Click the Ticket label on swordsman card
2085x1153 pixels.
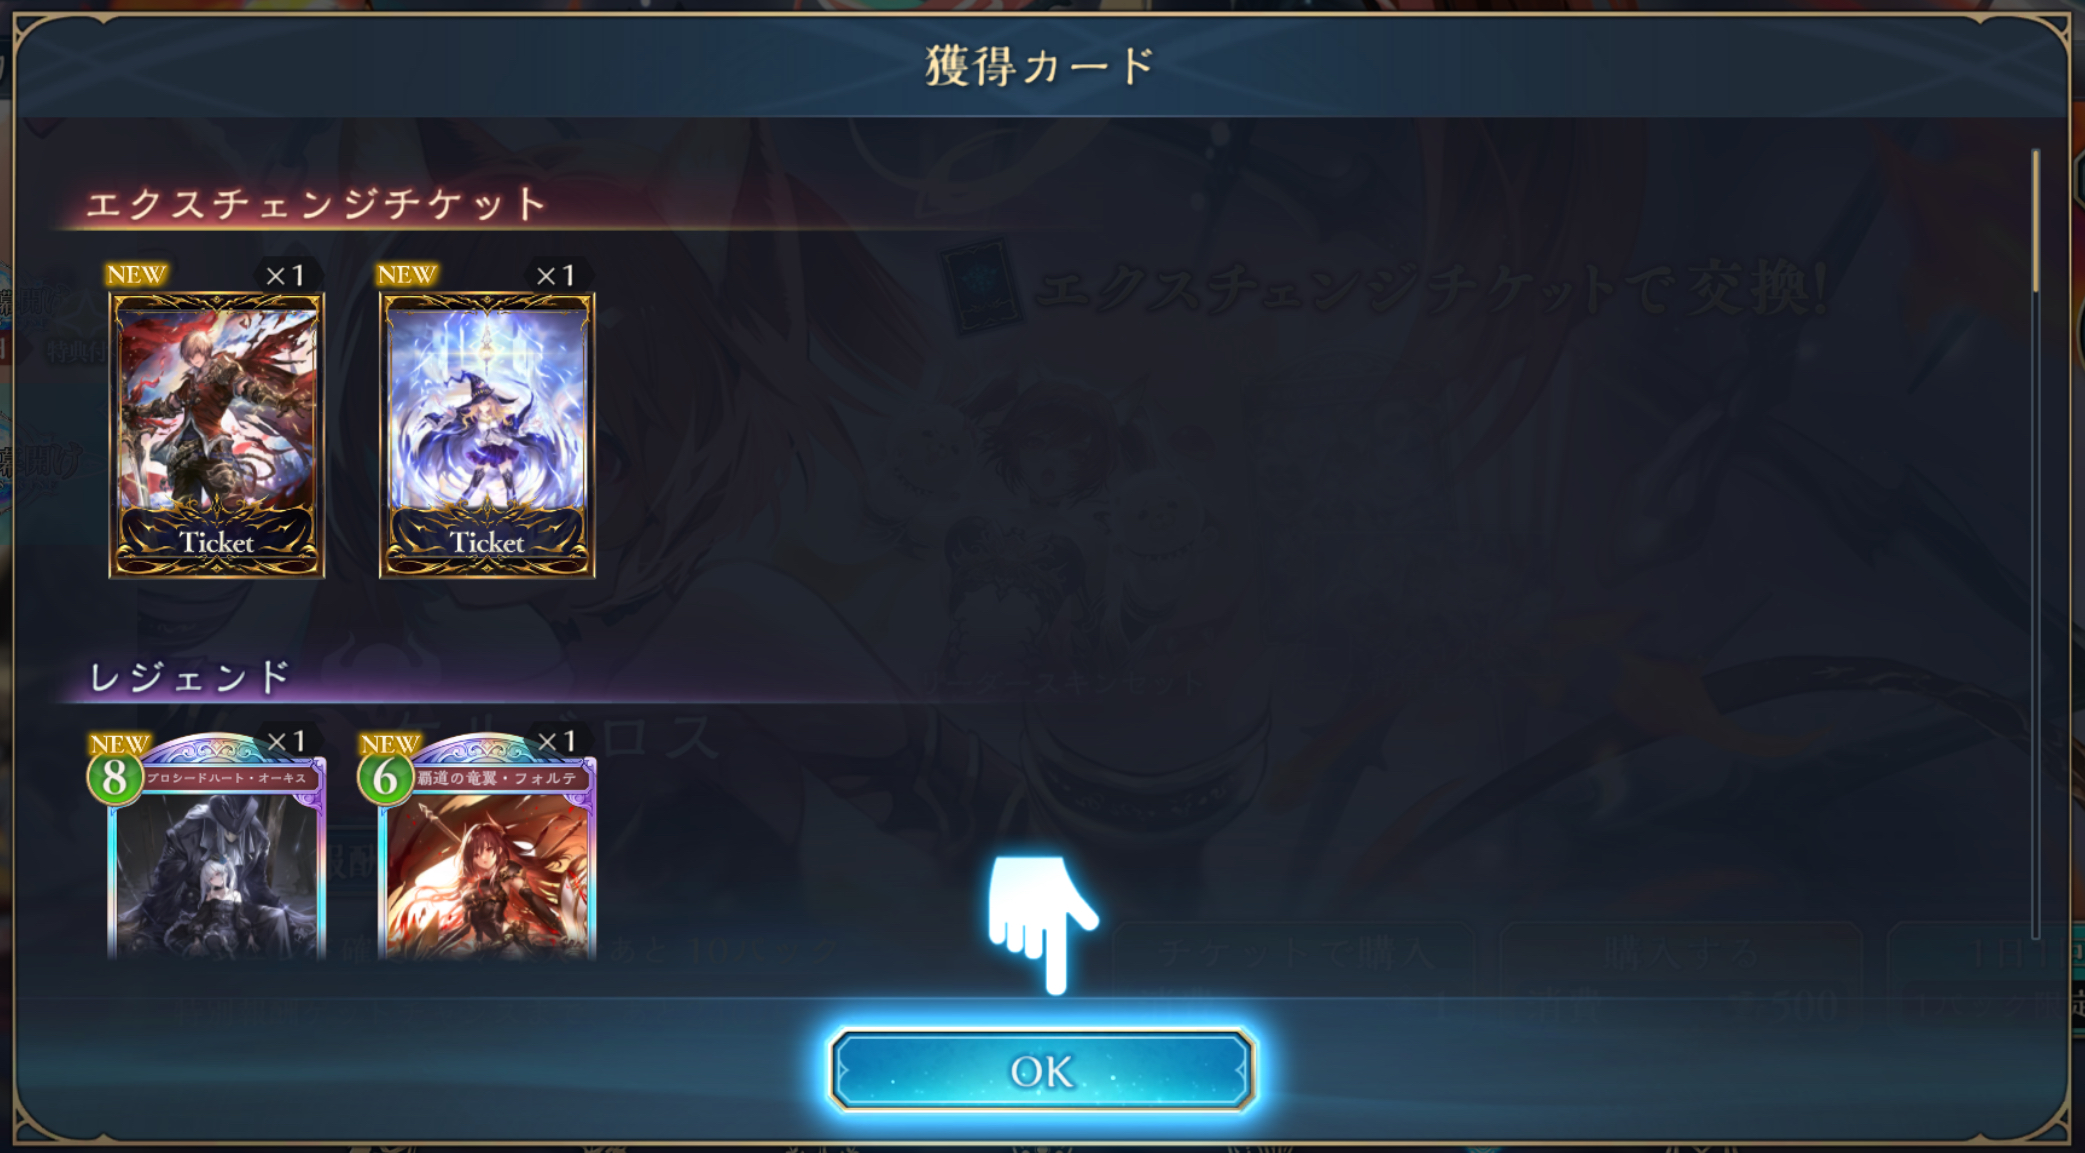pyautogui.click(x=217, y=542)
